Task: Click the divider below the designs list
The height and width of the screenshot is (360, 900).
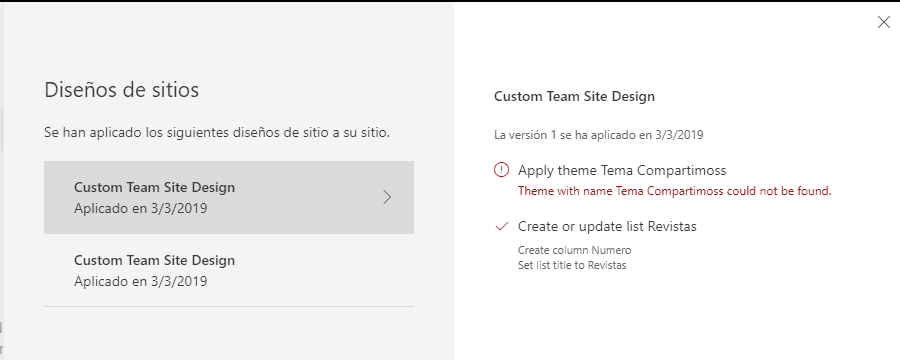Action: pos(229,306)
